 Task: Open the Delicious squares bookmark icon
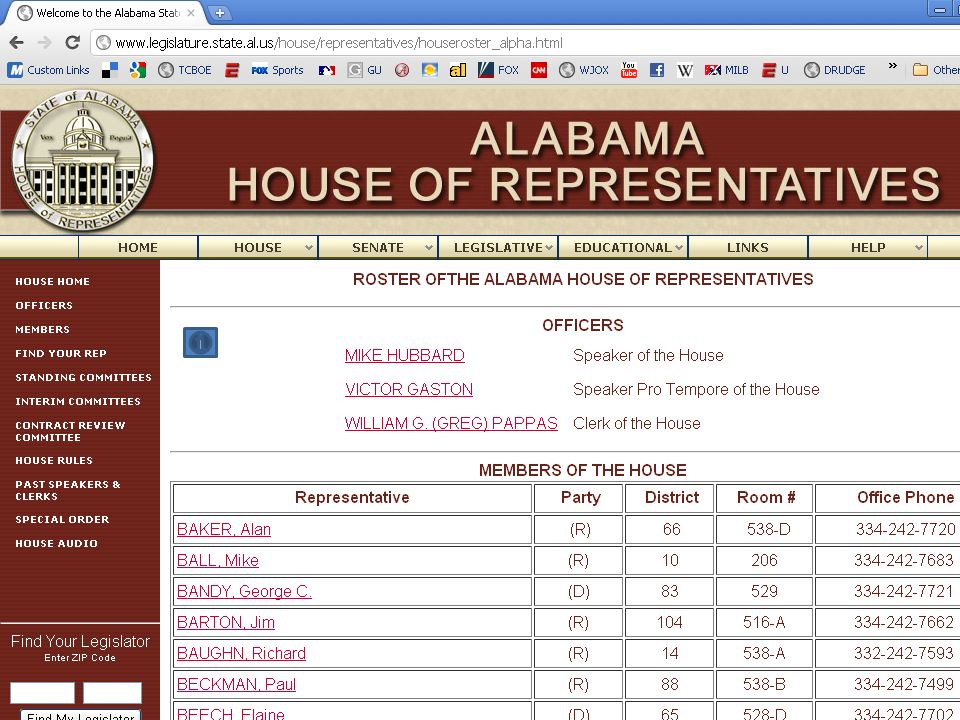coord(110,70)
